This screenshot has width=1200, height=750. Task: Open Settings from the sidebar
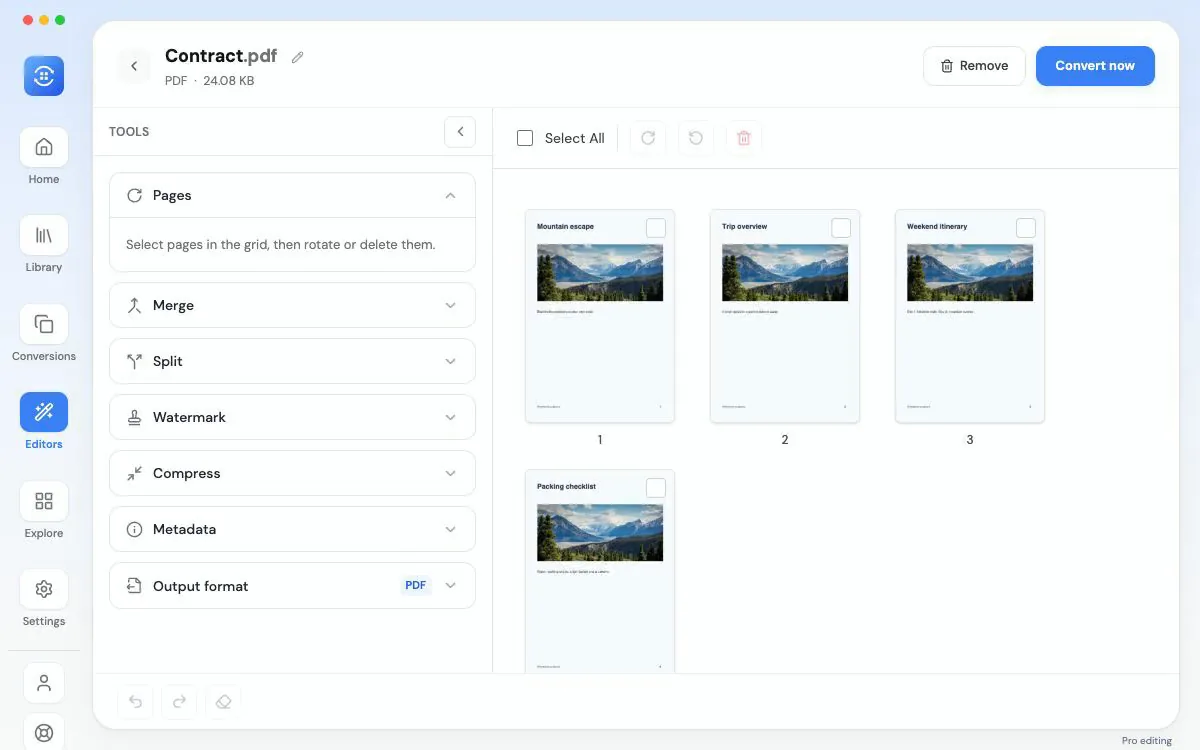[44, 599]
